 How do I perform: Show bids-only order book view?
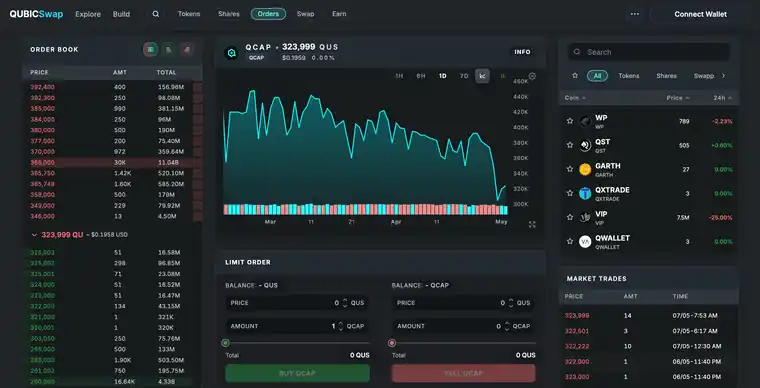[x=169, y=49]
